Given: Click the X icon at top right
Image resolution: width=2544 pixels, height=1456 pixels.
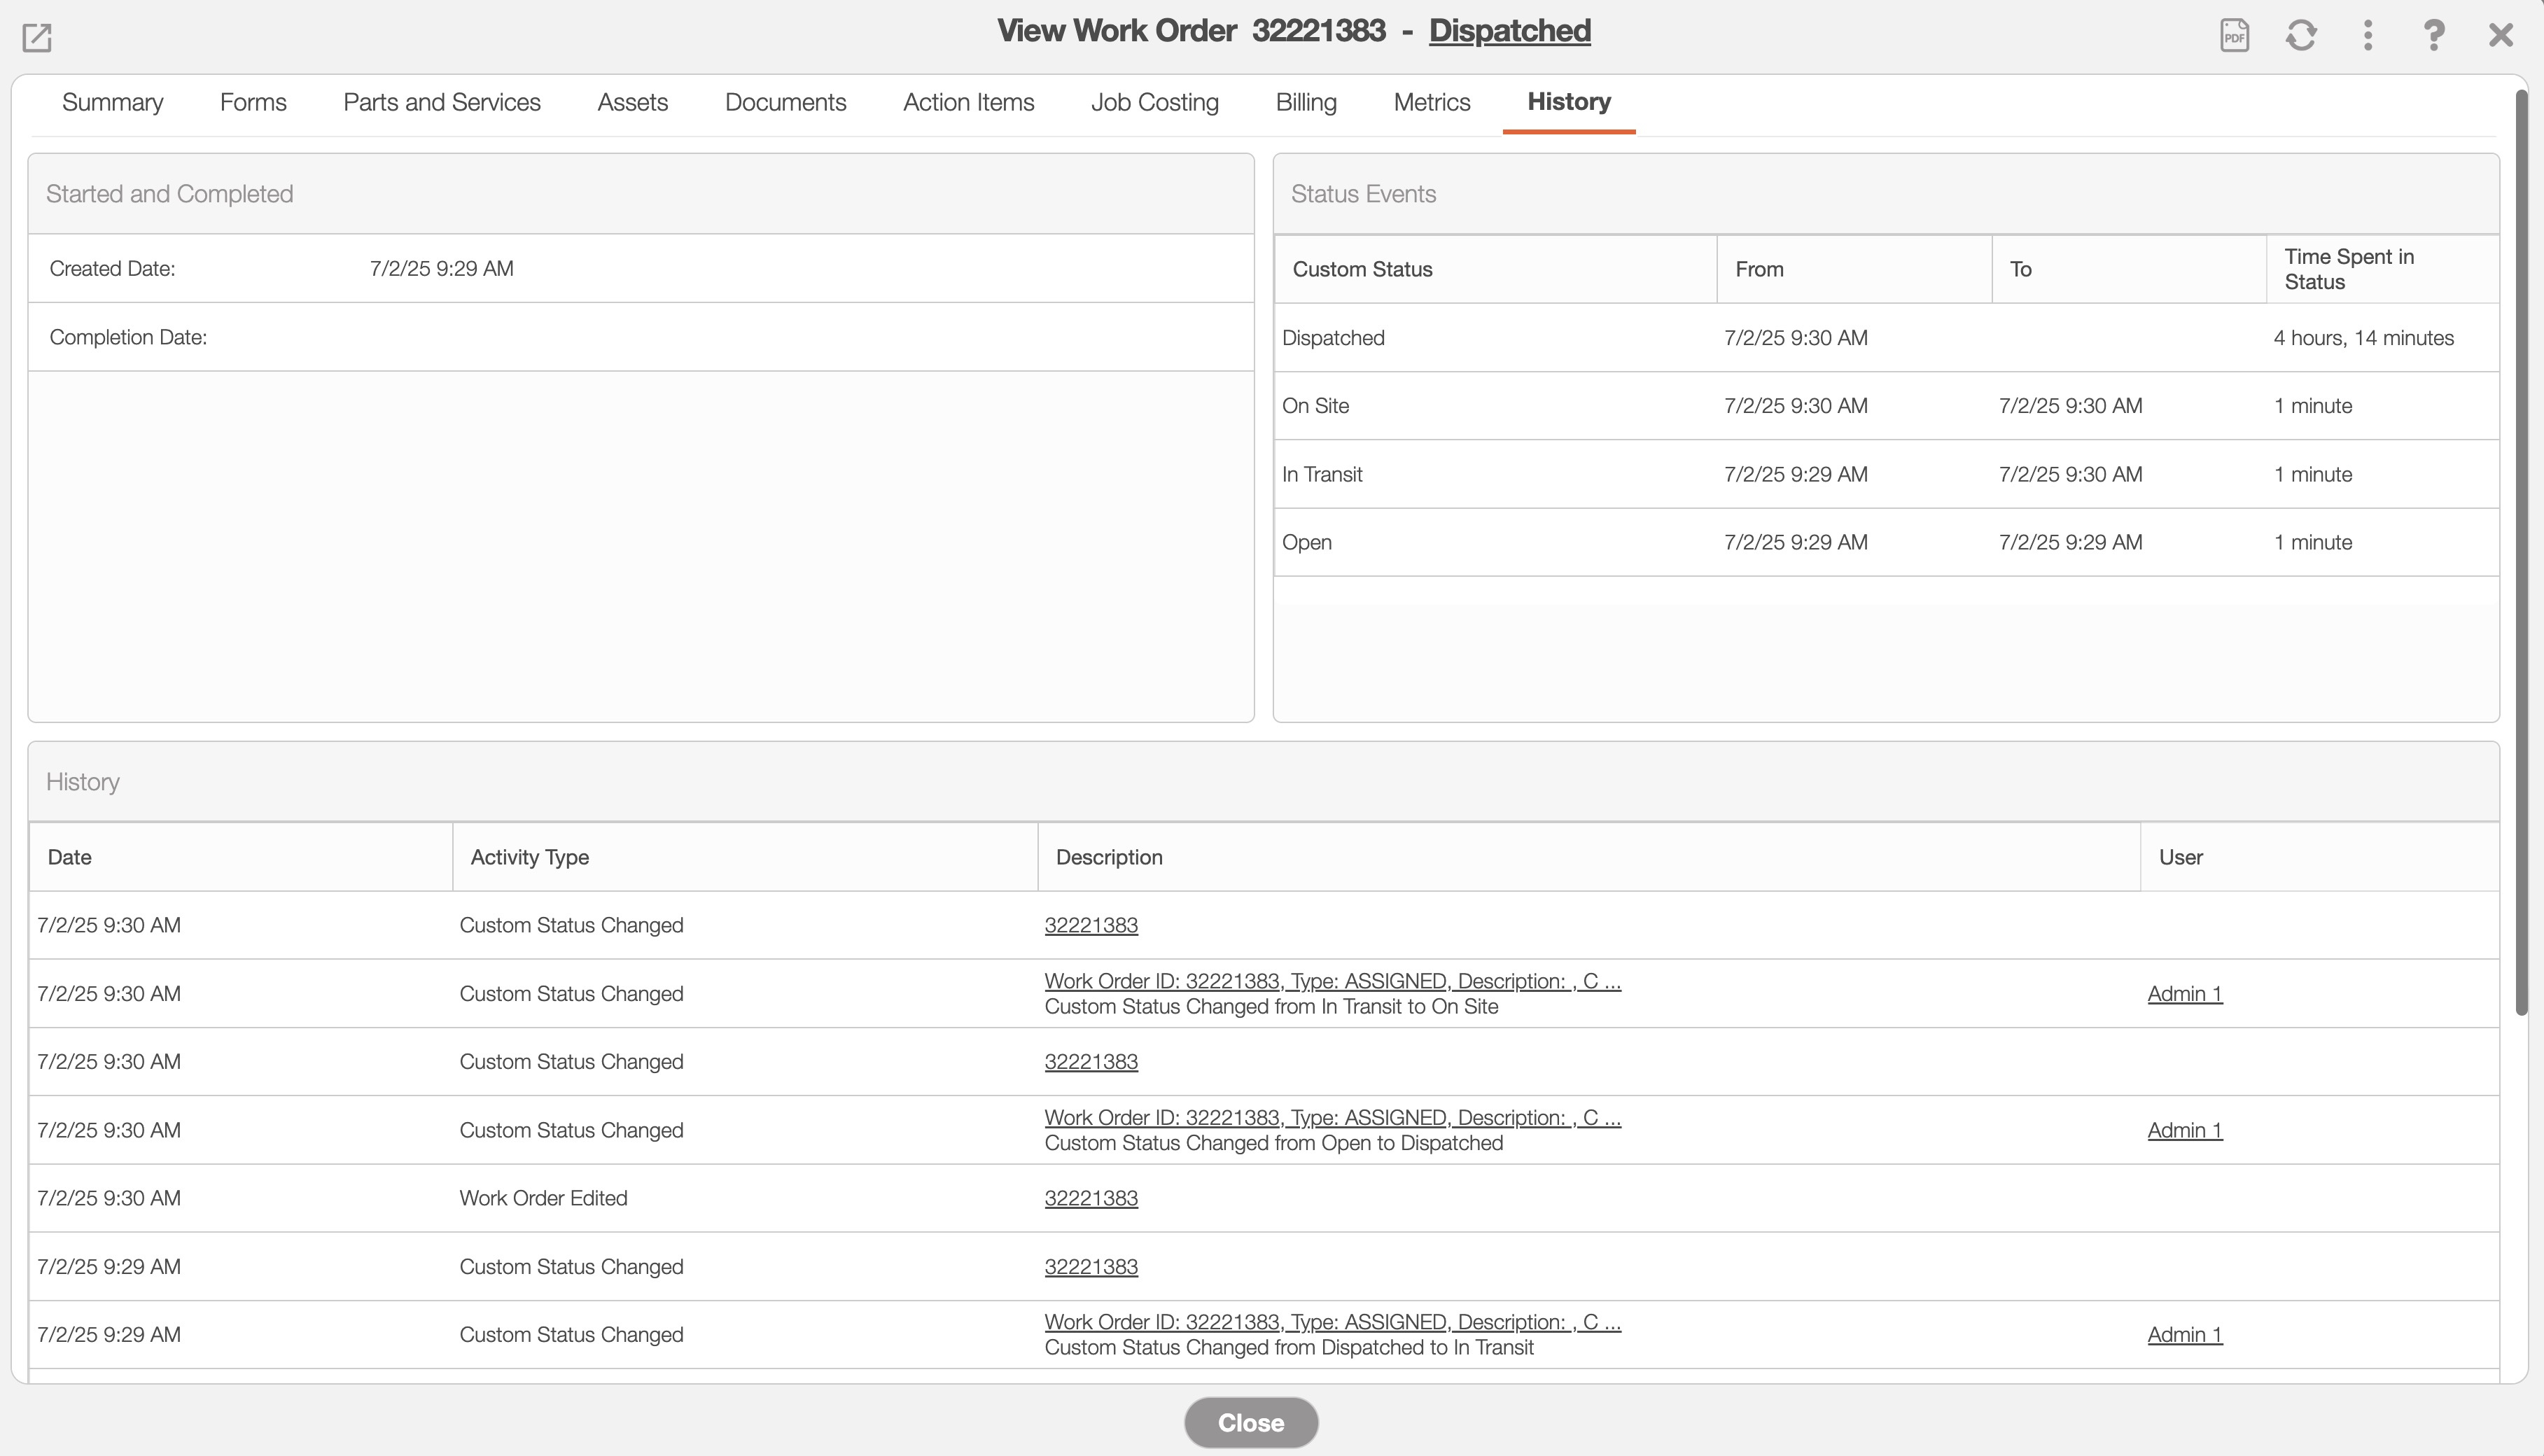Looking at the screenshot, I should 2500,36.
